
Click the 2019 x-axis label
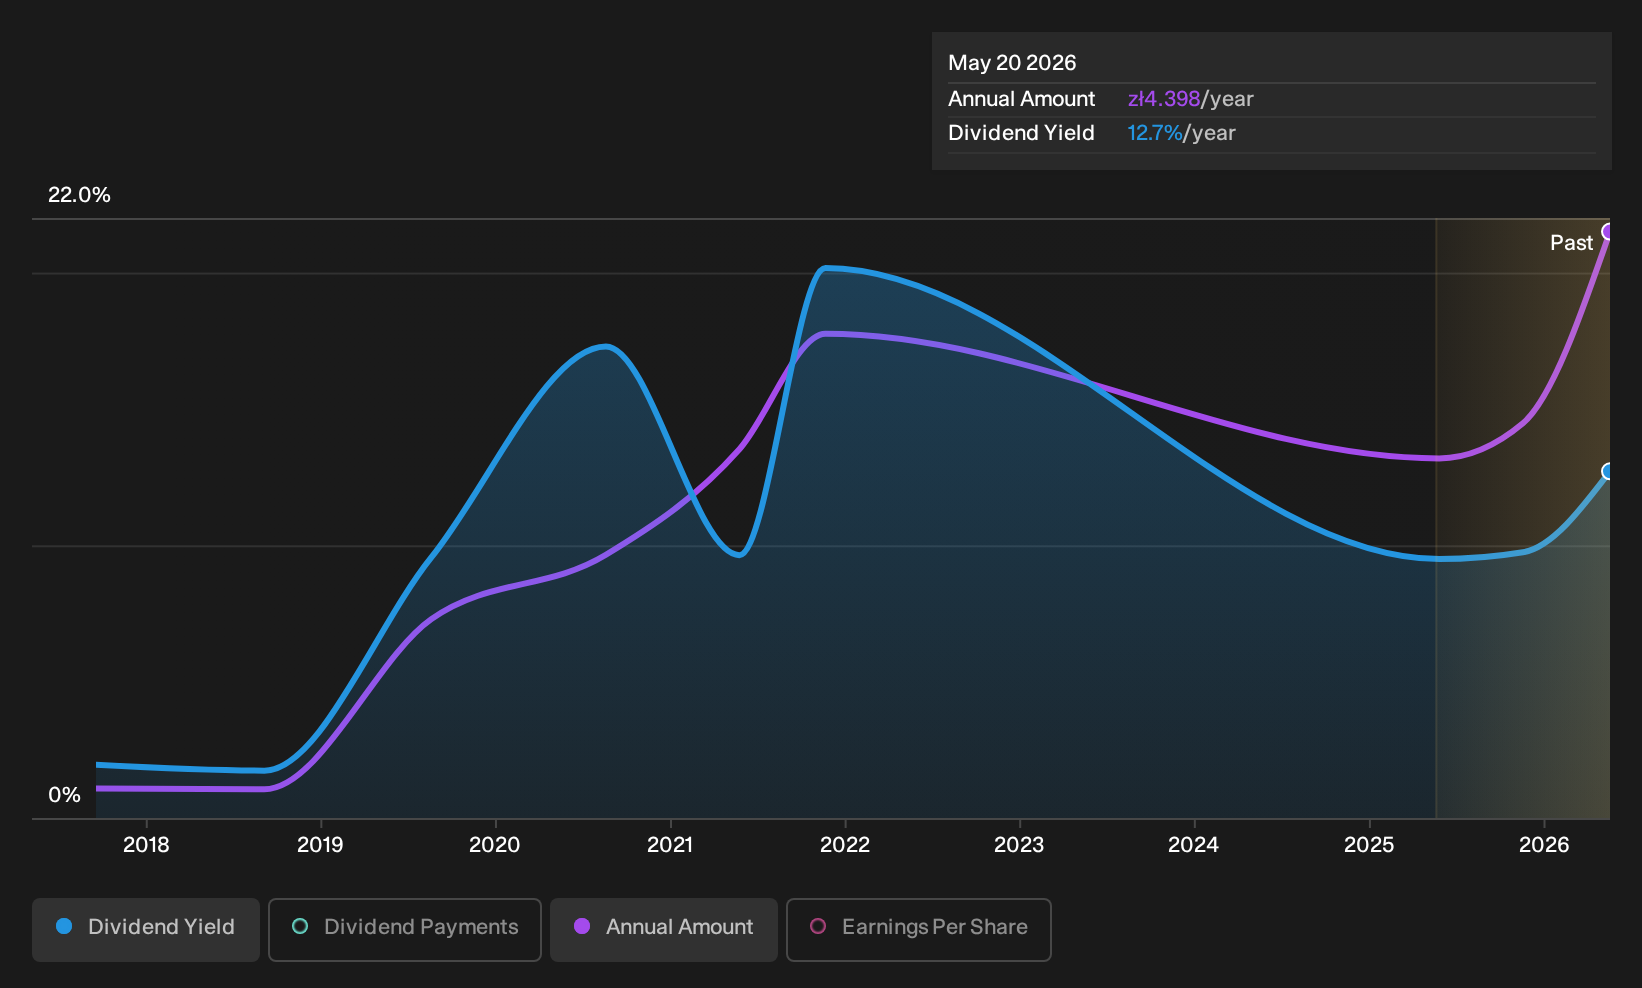(320, 845)
